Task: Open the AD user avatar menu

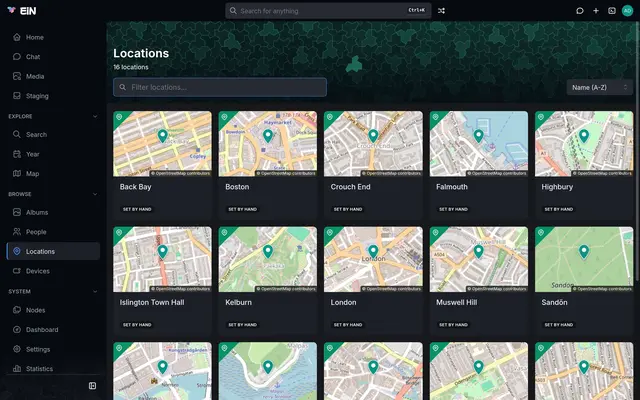Action: tap(627, 11)
